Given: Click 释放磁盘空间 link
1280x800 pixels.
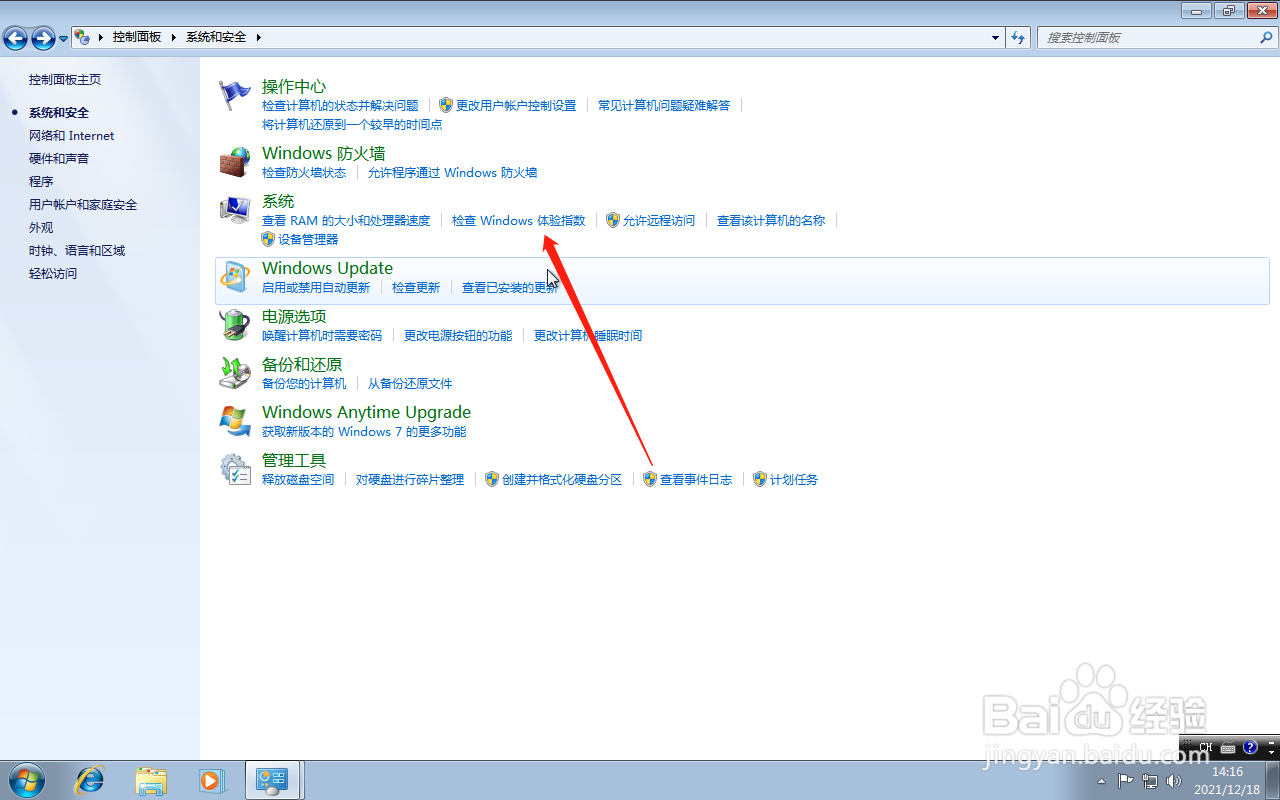Looking at the screenshot, I should (298, 479).
